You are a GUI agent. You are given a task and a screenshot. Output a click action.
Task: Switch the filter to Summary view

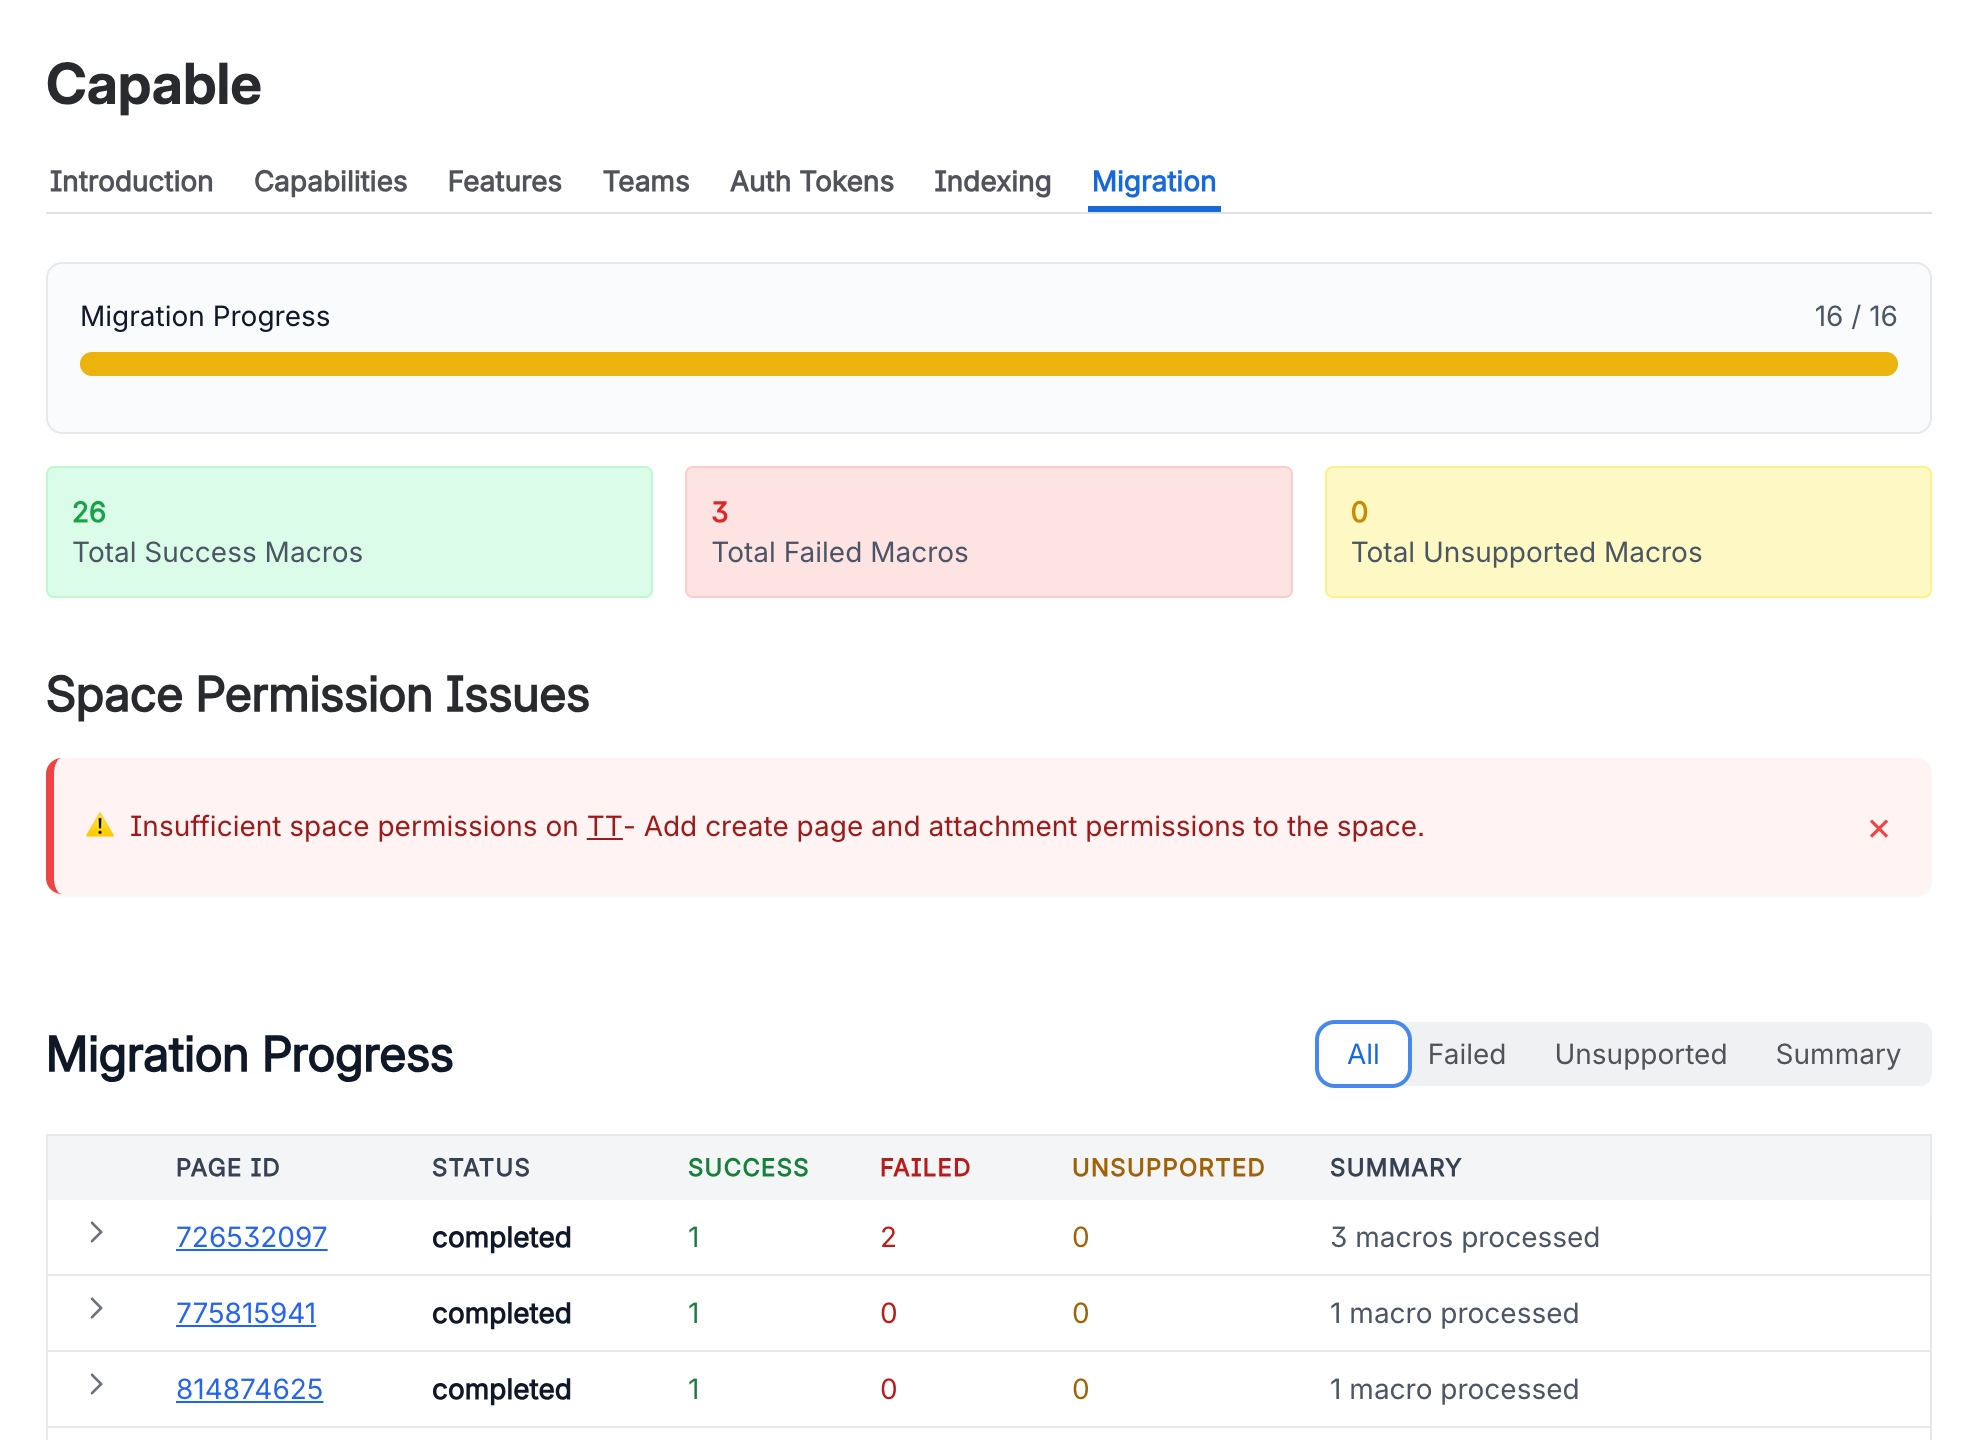[1837, 1054]
